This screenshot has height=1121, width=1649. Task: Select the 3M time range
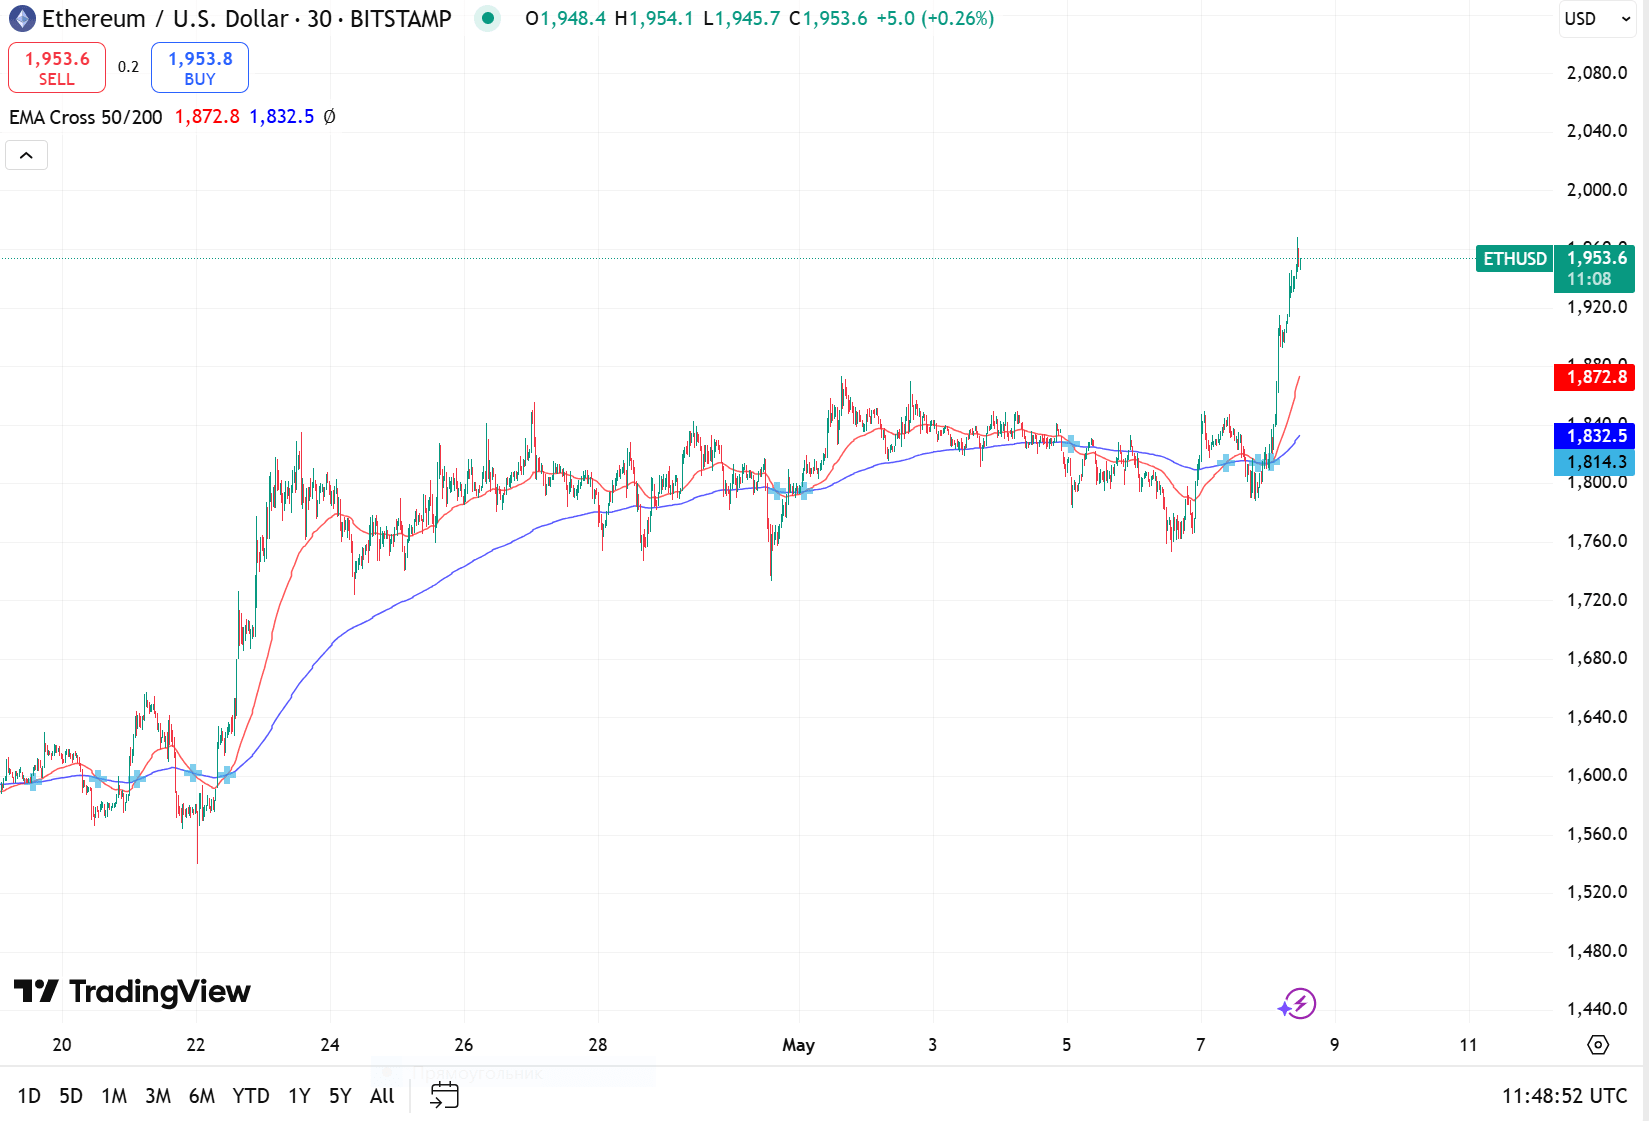point(158,1096)
